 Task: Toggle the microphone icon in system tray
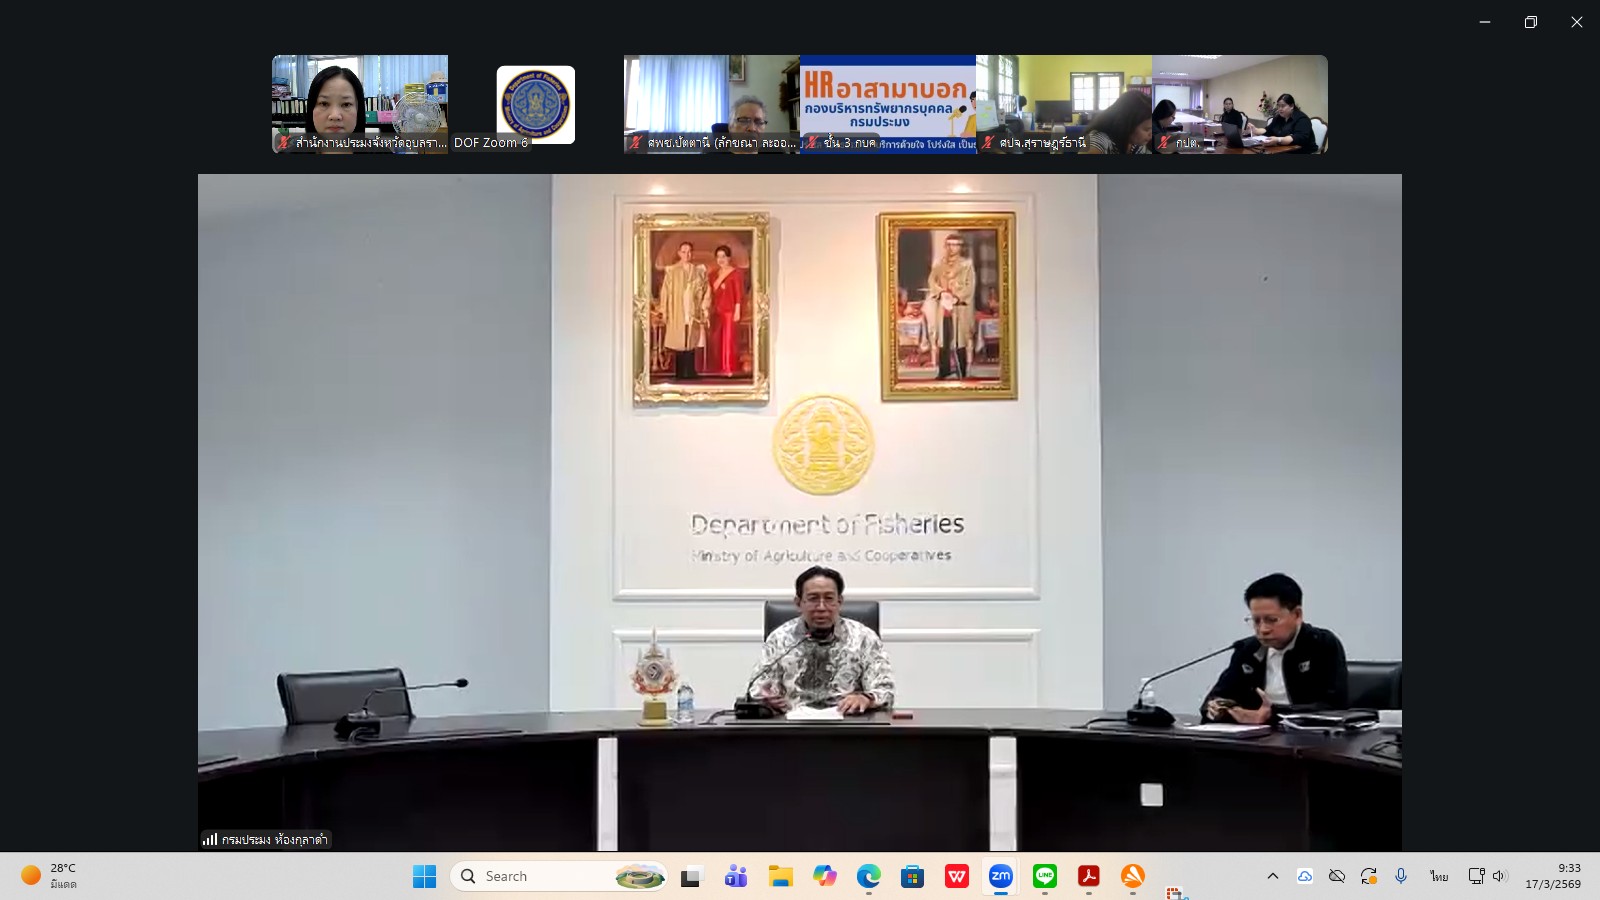click(1401, 876)
